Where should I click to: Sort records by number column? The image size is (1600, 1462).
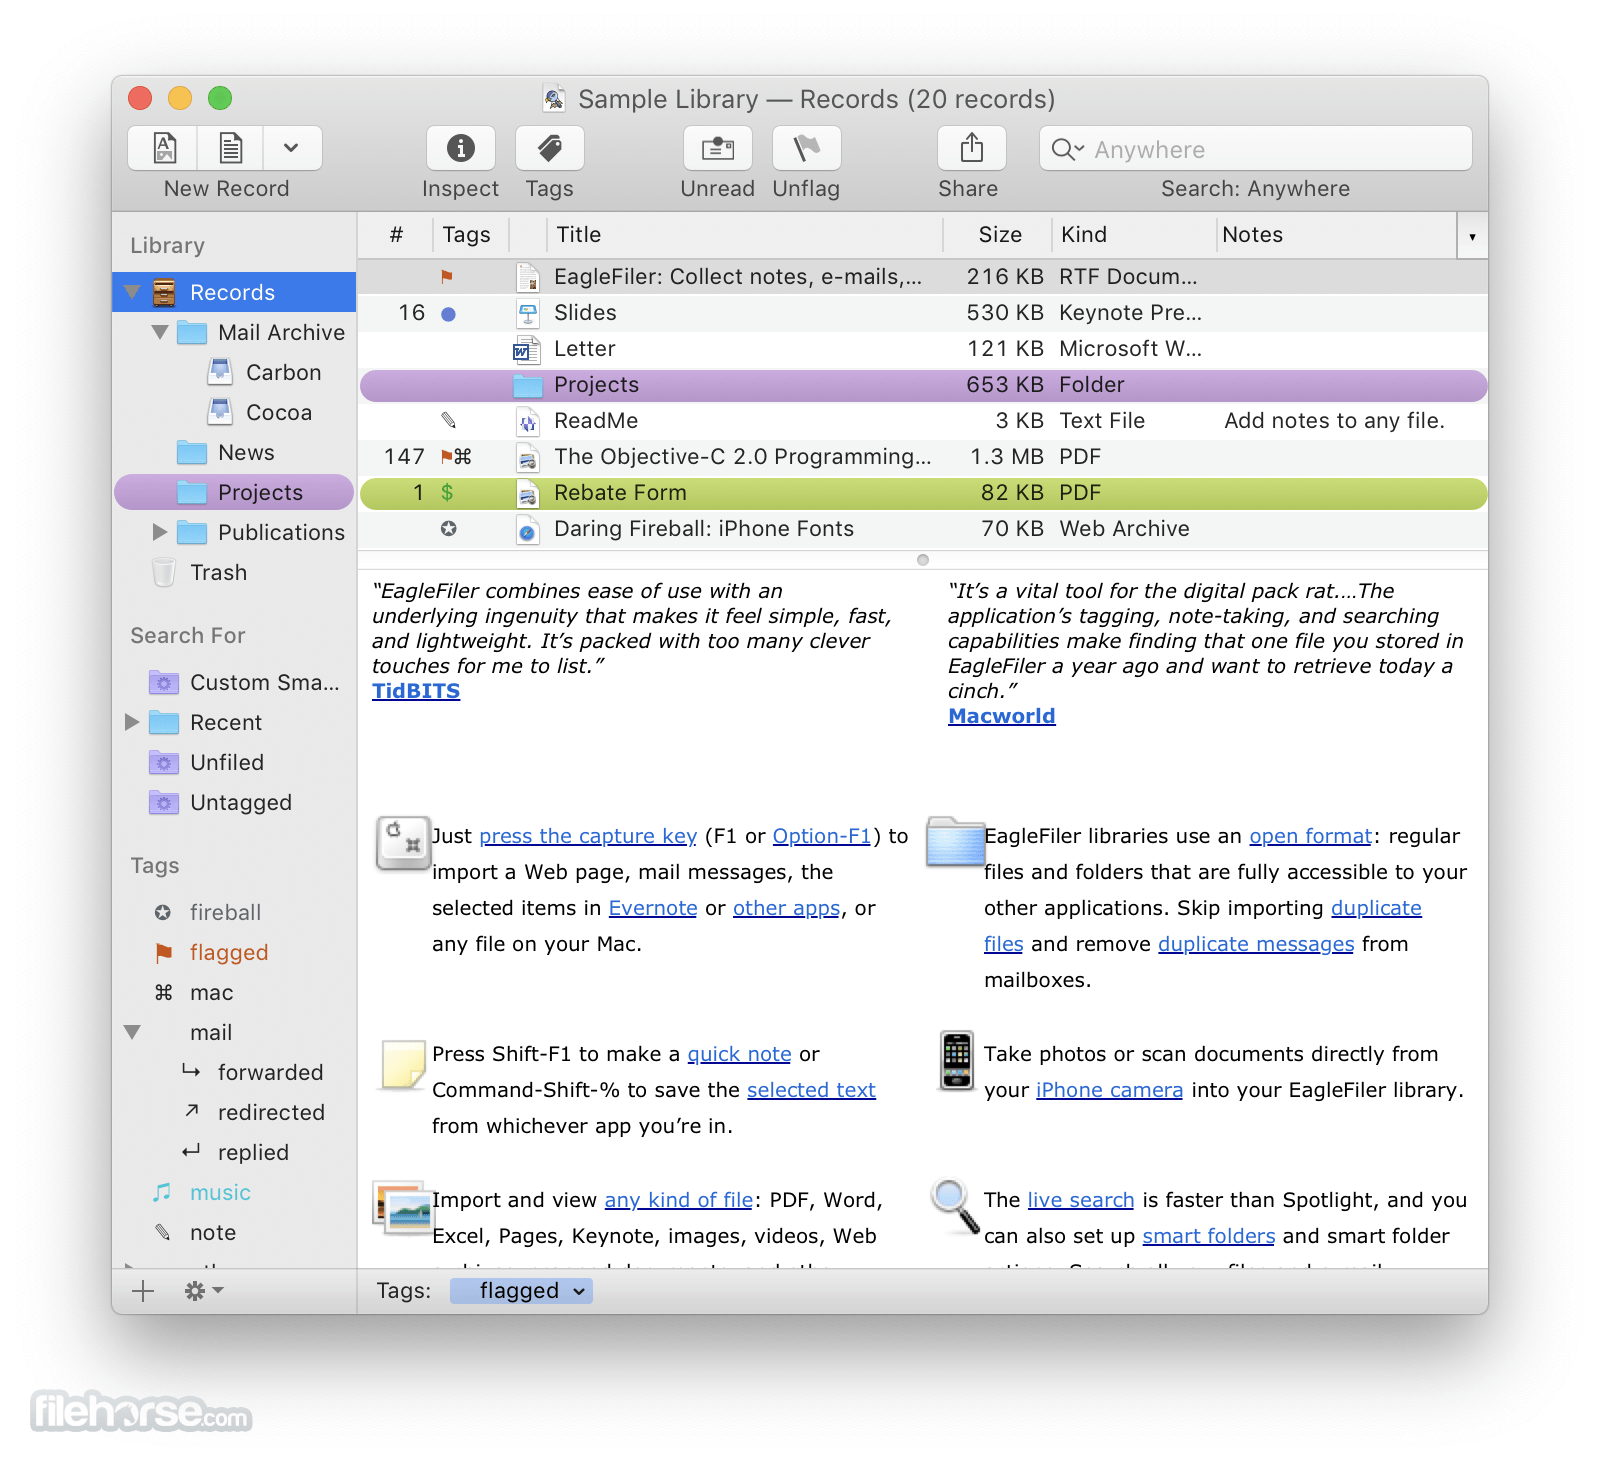[x=396, y=235]
